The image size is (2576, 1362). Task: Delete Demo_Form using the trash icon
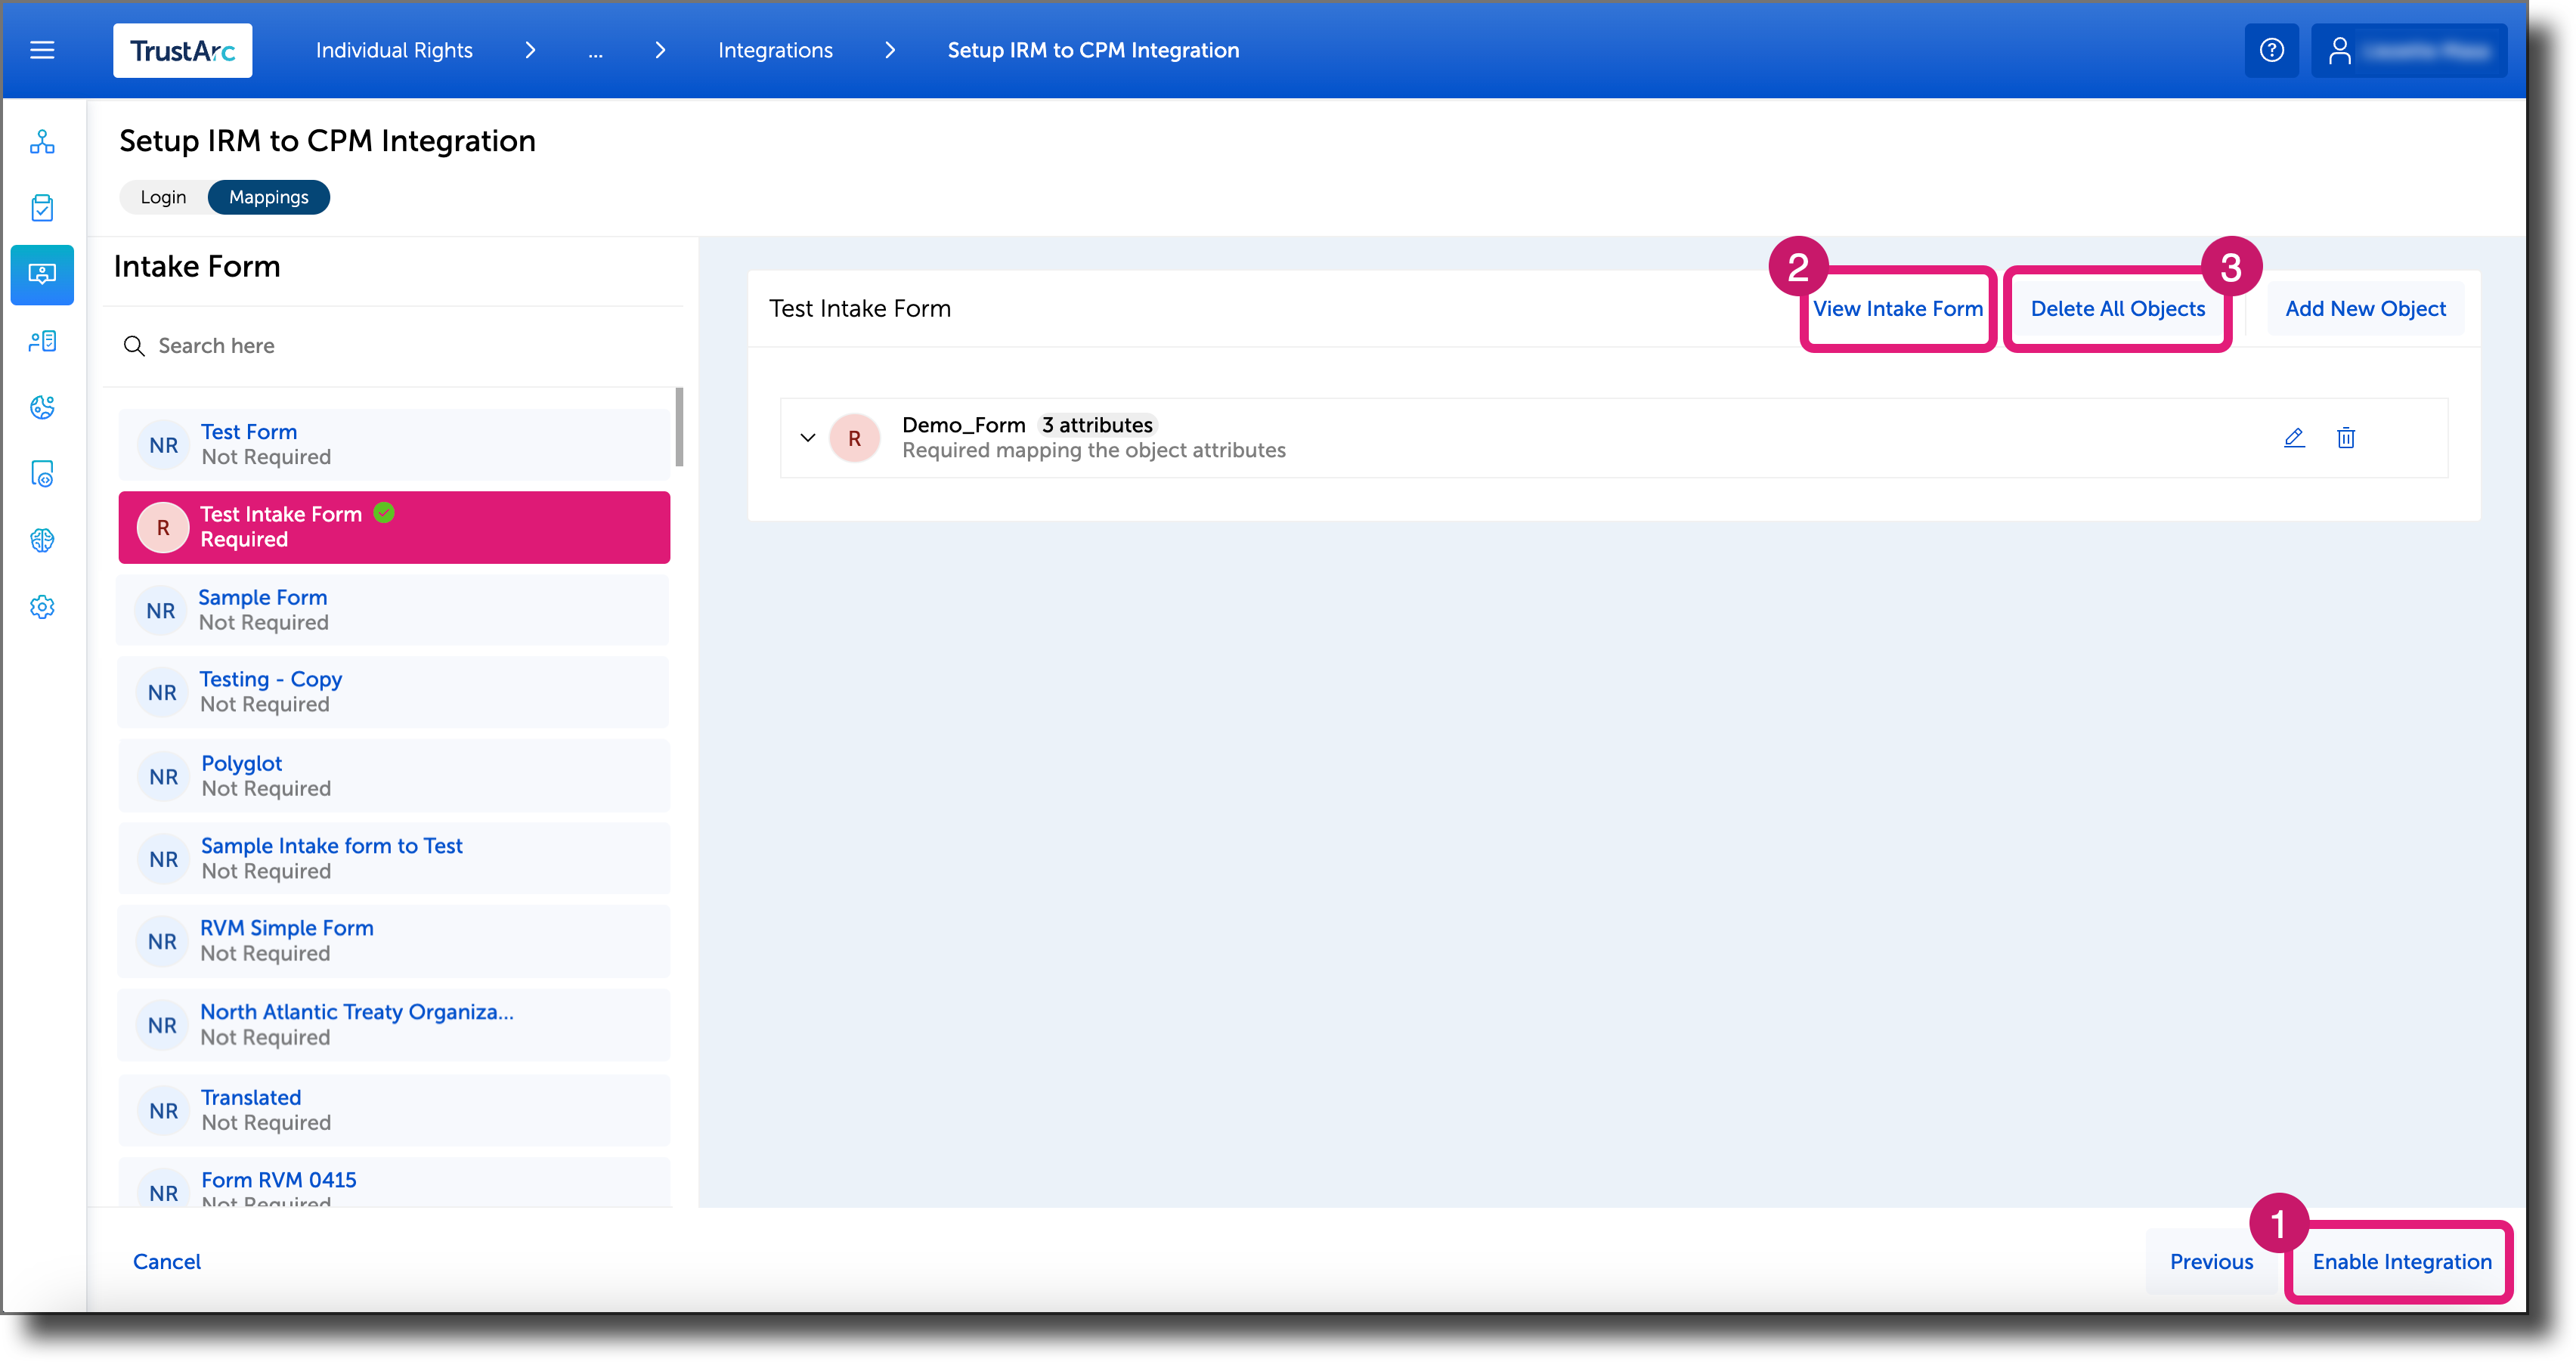pyautogui.click(x=2346, y=437)
